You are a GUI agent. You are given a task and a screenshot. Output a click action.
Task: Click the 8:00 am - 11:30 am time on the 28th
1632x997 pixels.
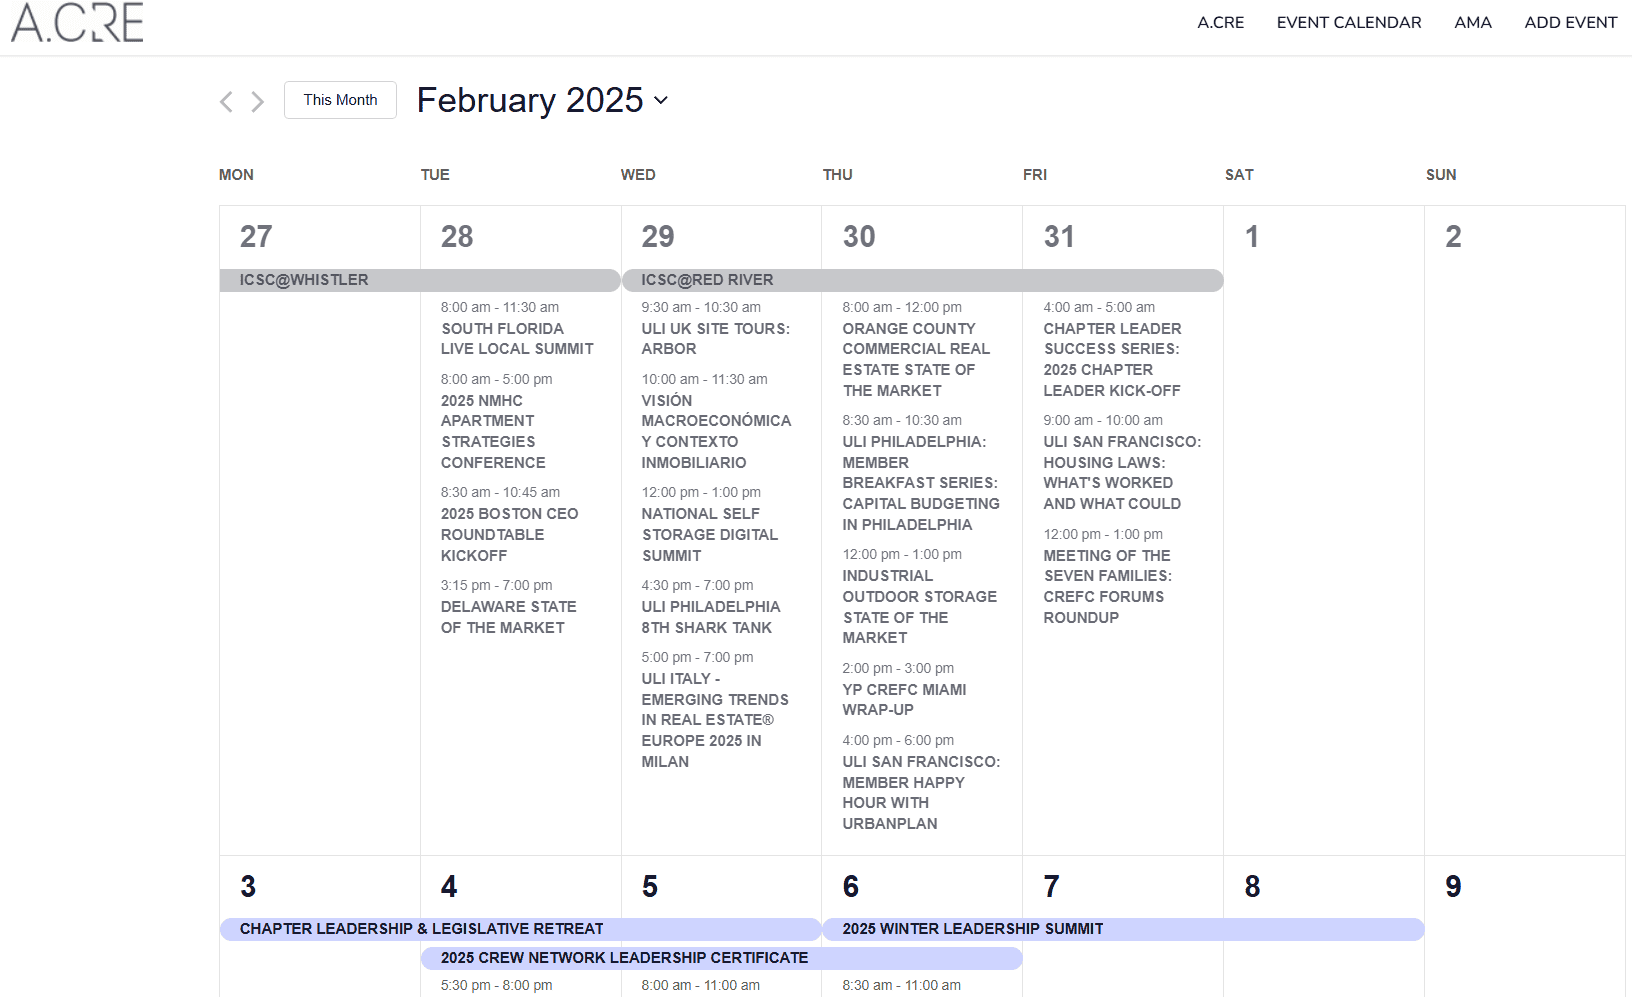[x=500, y=307]
